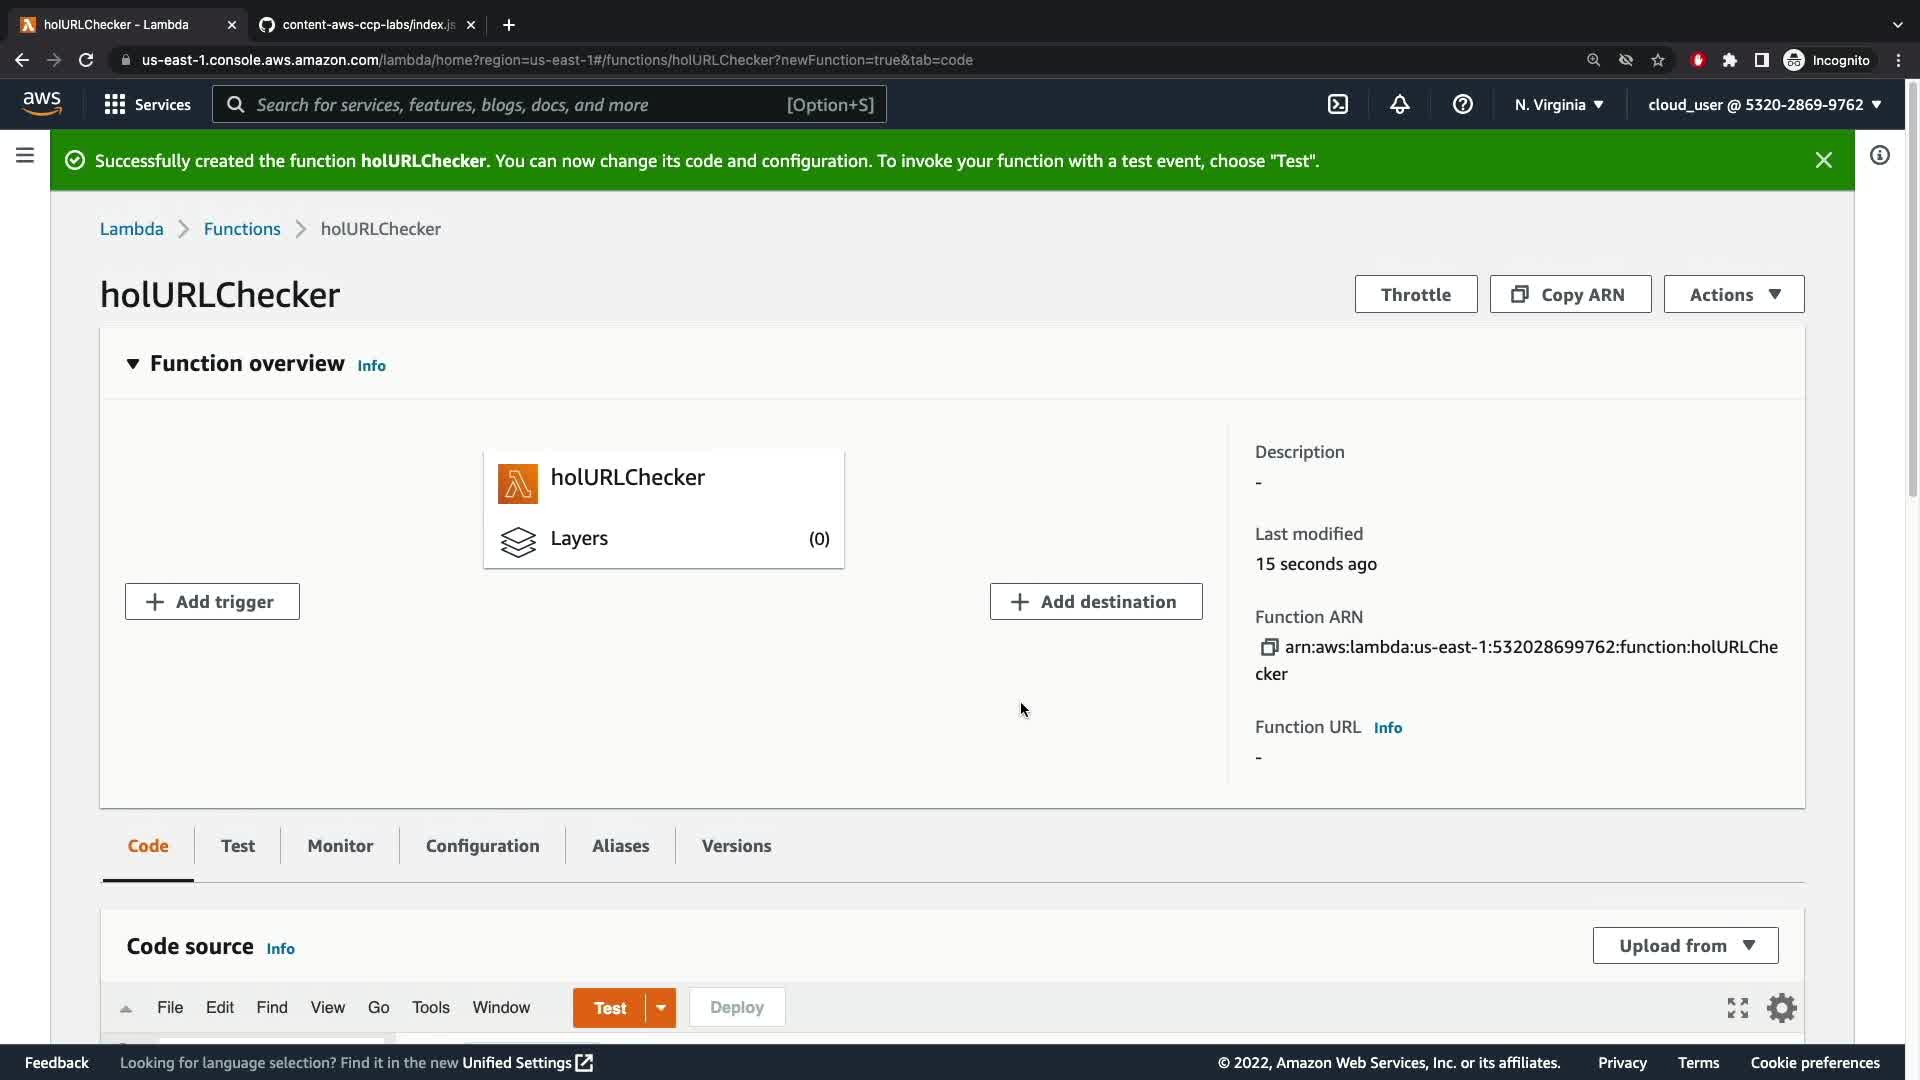
Task: Toggle fullscreen for the code editor
Action: coord(1738,1007)
